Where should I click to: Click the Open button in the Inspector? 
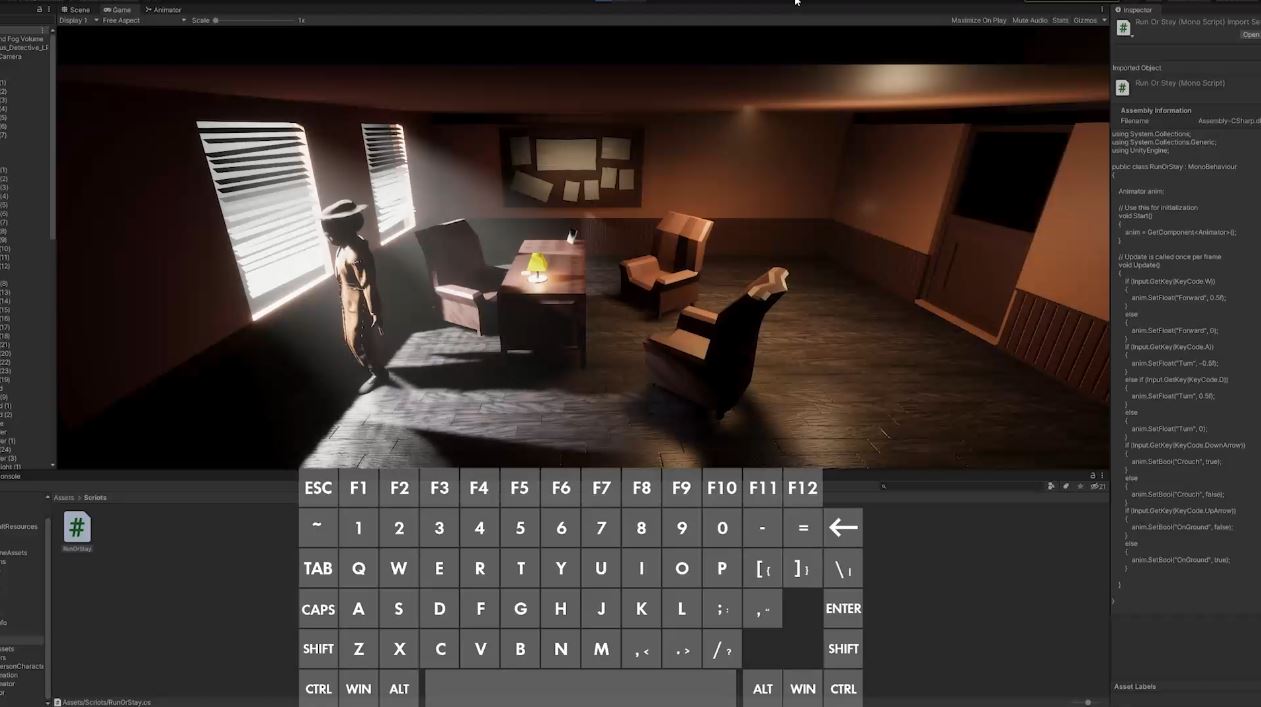click(x=1250, y=35)
